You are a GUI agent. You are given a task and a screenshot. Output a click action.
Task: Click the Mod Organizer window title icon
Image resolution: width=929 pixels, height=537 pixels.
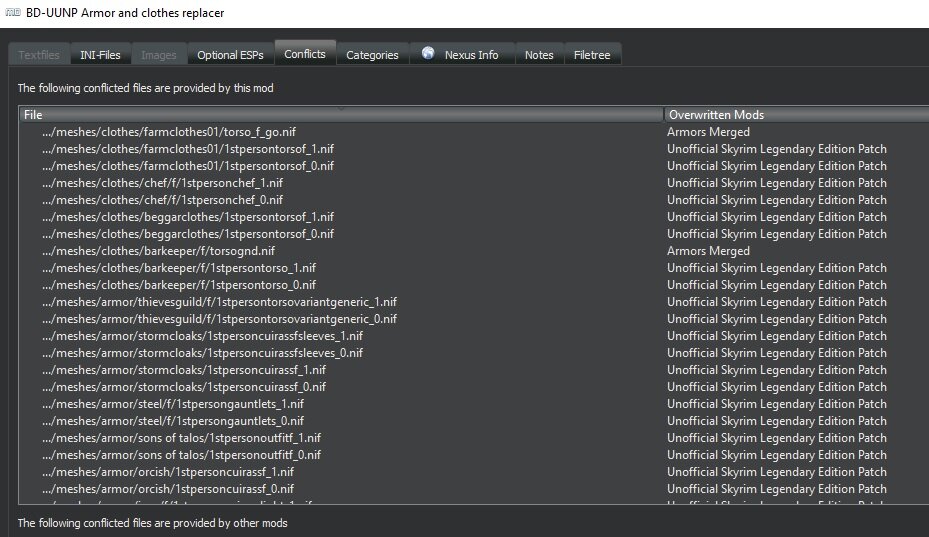(12, 12)
